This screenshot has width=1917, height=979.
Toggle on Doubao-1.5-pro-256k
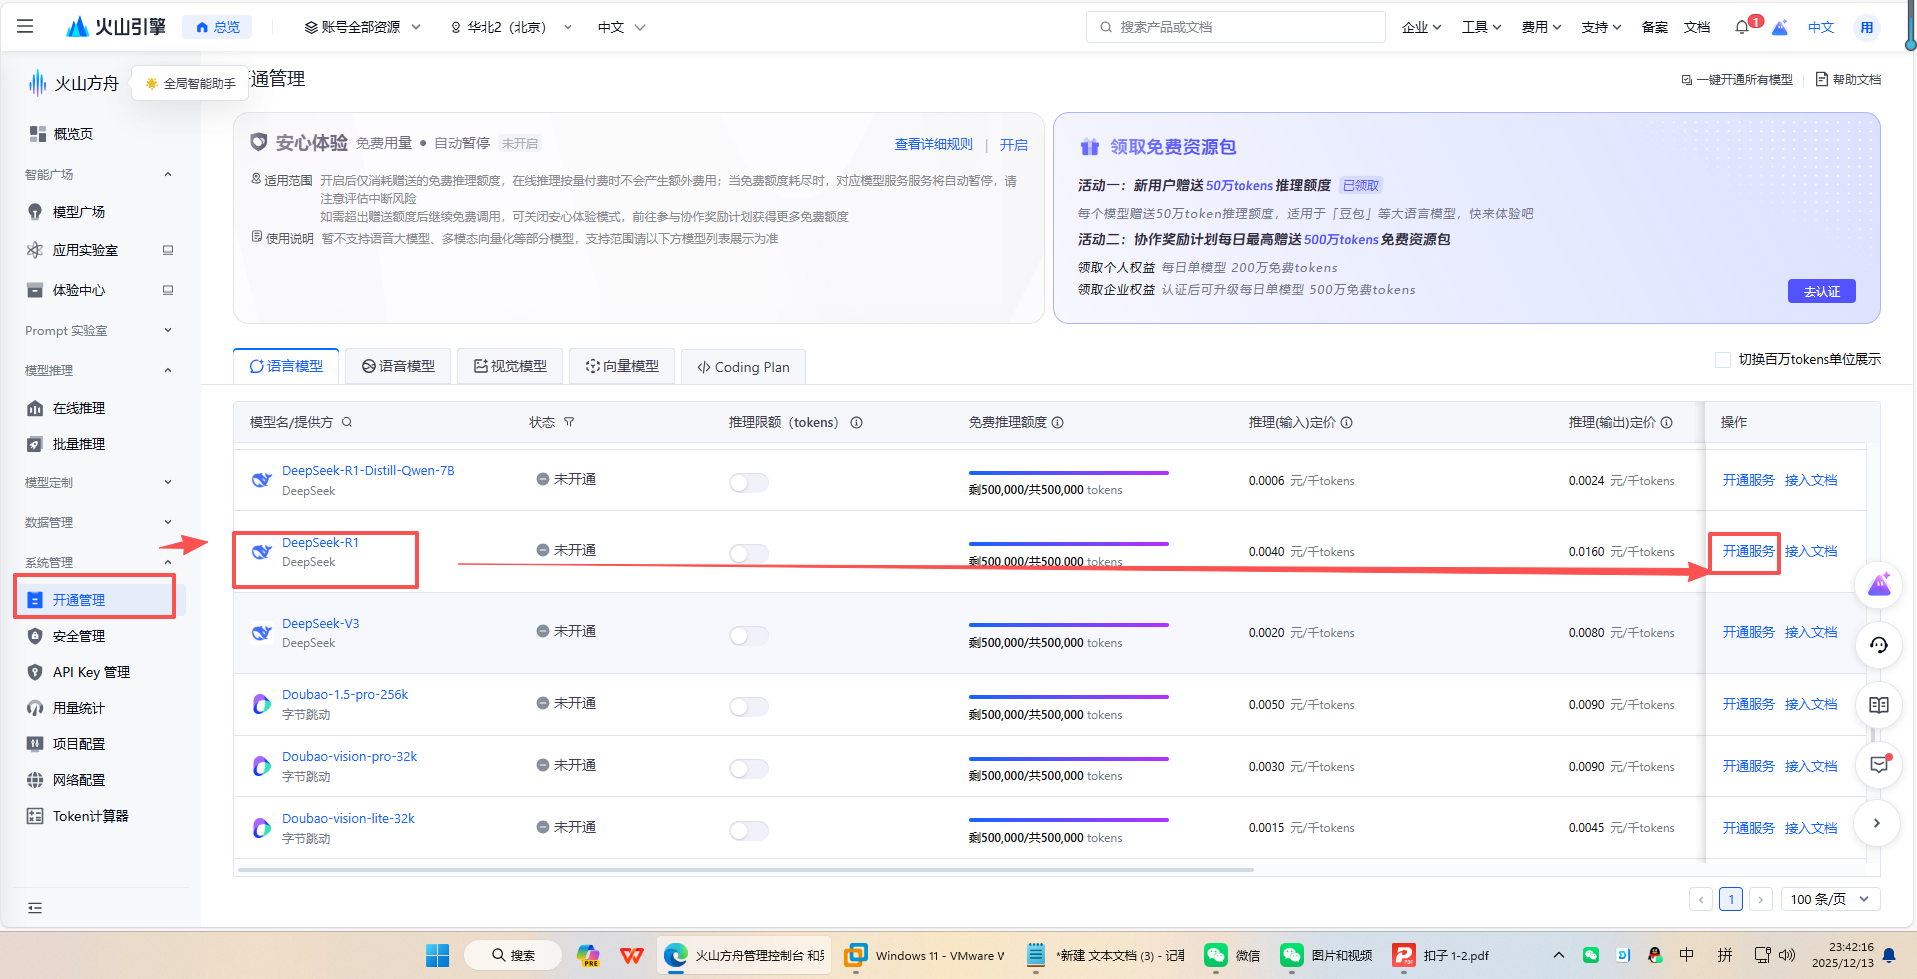click(x=748, y=706)
